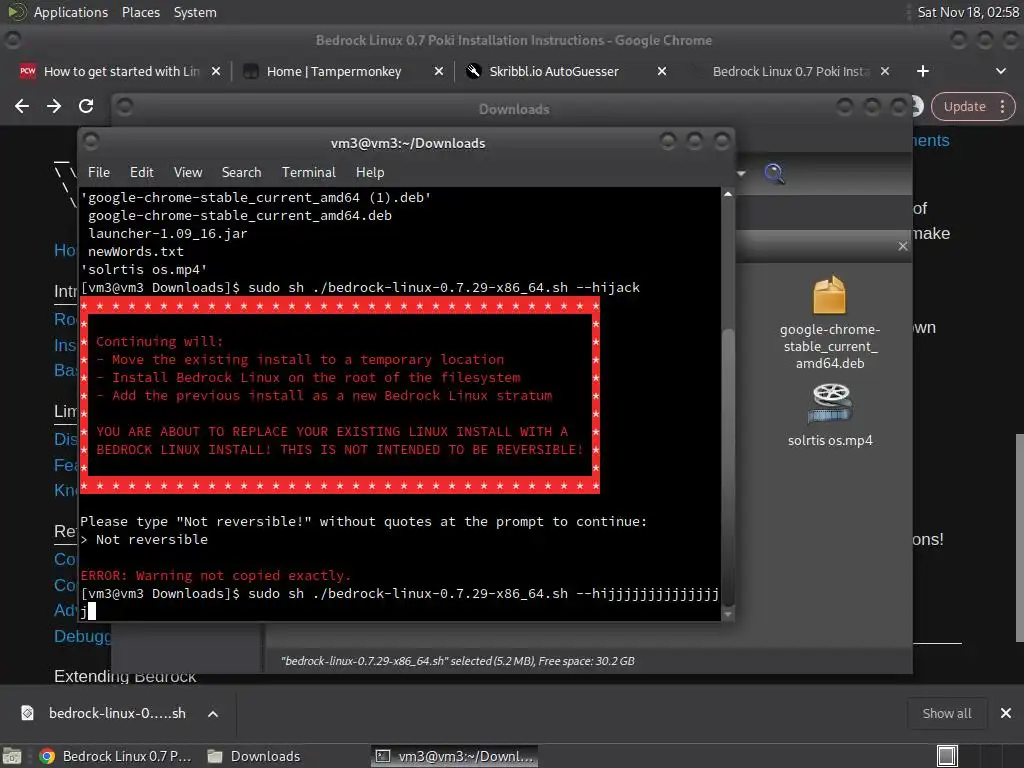Open dropdown arrow beside file manager search

click(741, 173)
